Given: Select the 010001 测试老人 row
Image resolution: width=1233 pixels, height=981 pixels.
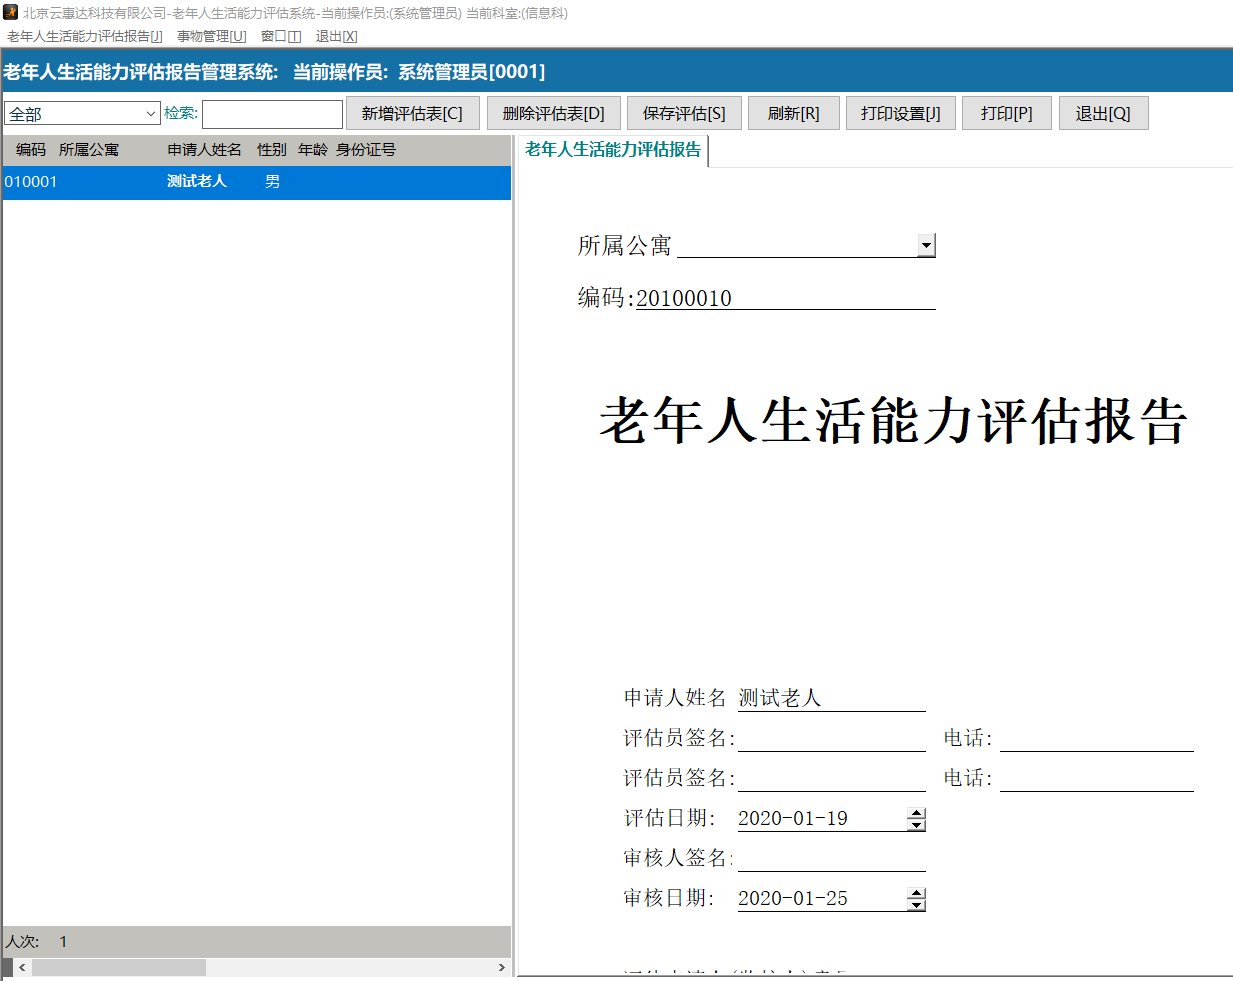Looking at the screenshot, I should [256, 182].
